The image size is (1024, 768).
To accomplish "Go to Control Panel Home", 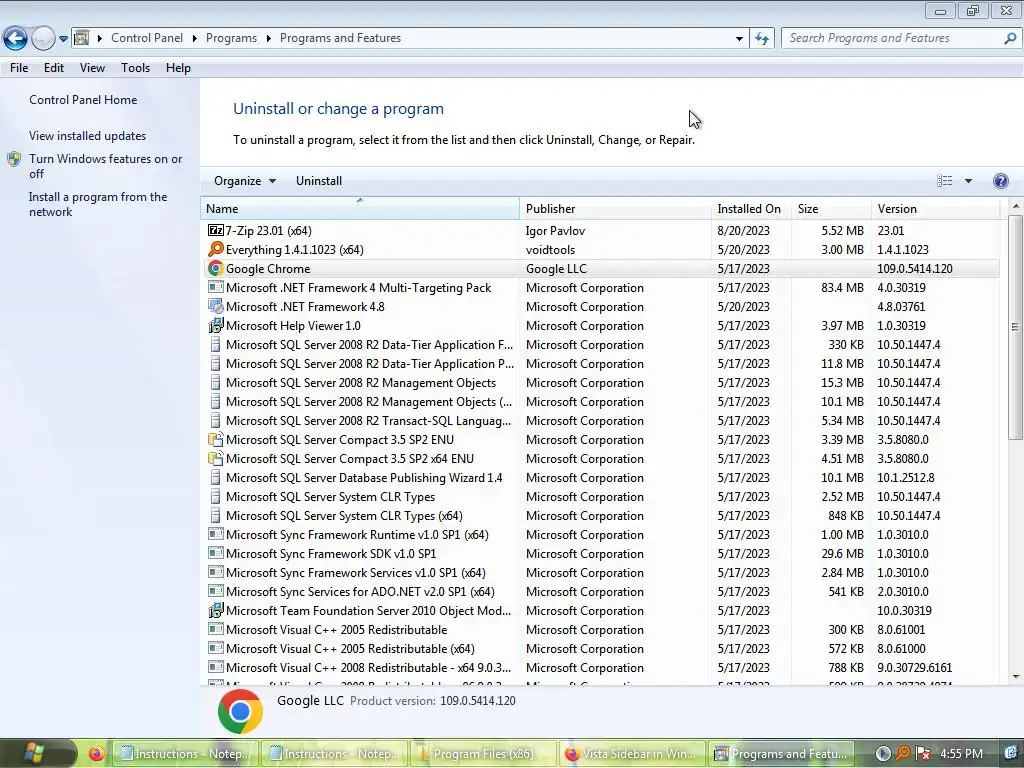I will (83, 100).
